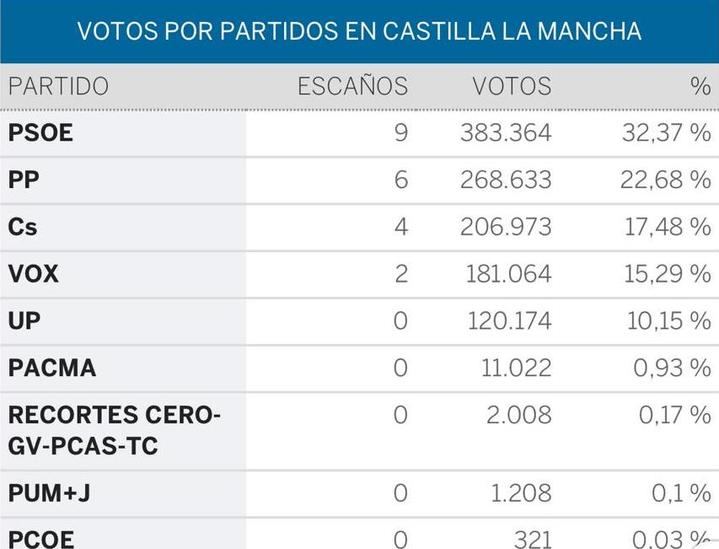Select the PACMA party name

click(x=52, y=368)
